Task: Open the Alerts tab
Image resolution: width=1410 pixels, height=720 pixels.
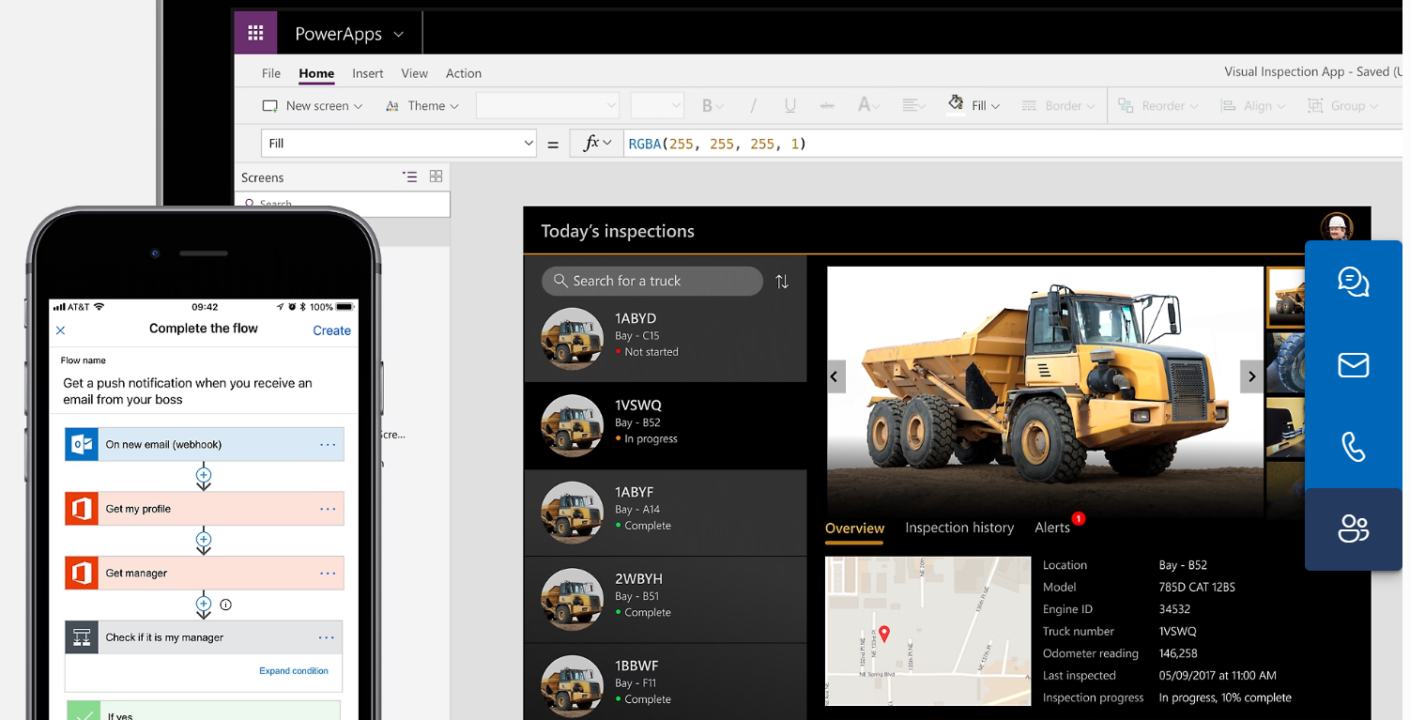Action: 1053,527
